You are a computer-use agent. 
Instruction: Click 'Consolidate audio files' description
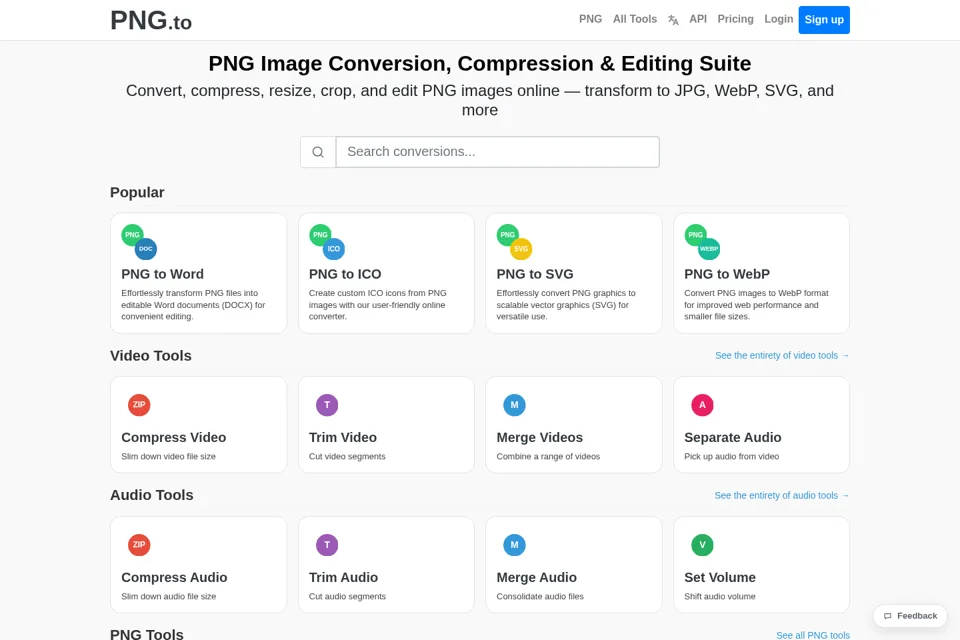point(540,597)
